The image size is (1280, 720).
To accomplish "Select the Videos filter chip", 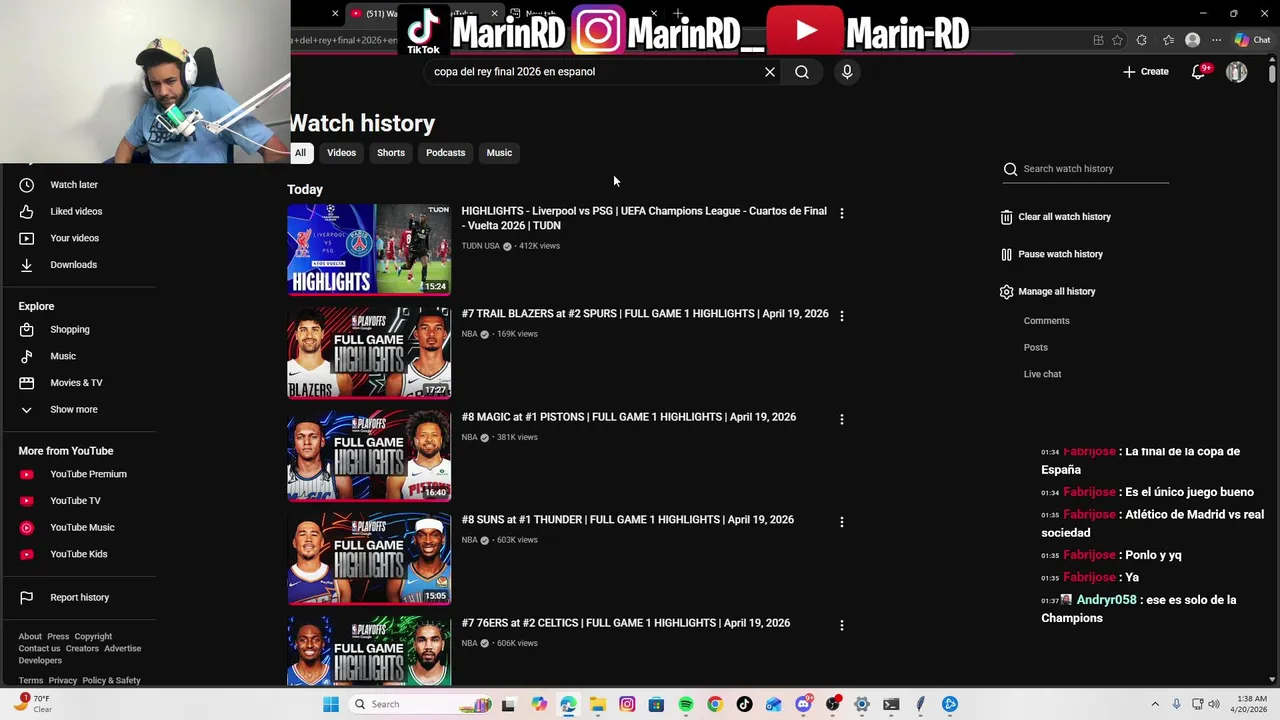I will (x=341, y=153).
